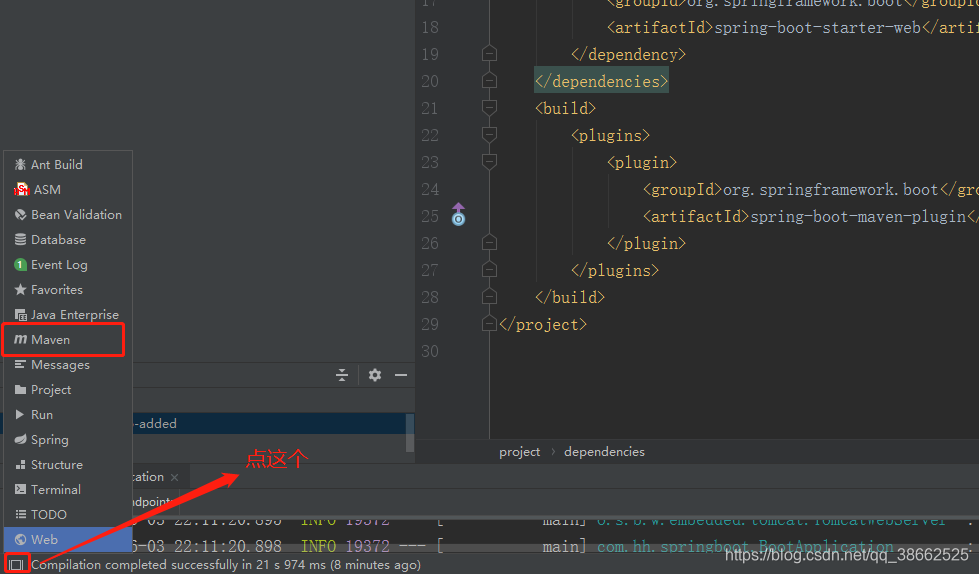979x574 pixels.
Task: Click 'dependencies' in the XML breadcrumb
Action: point(604,452)
